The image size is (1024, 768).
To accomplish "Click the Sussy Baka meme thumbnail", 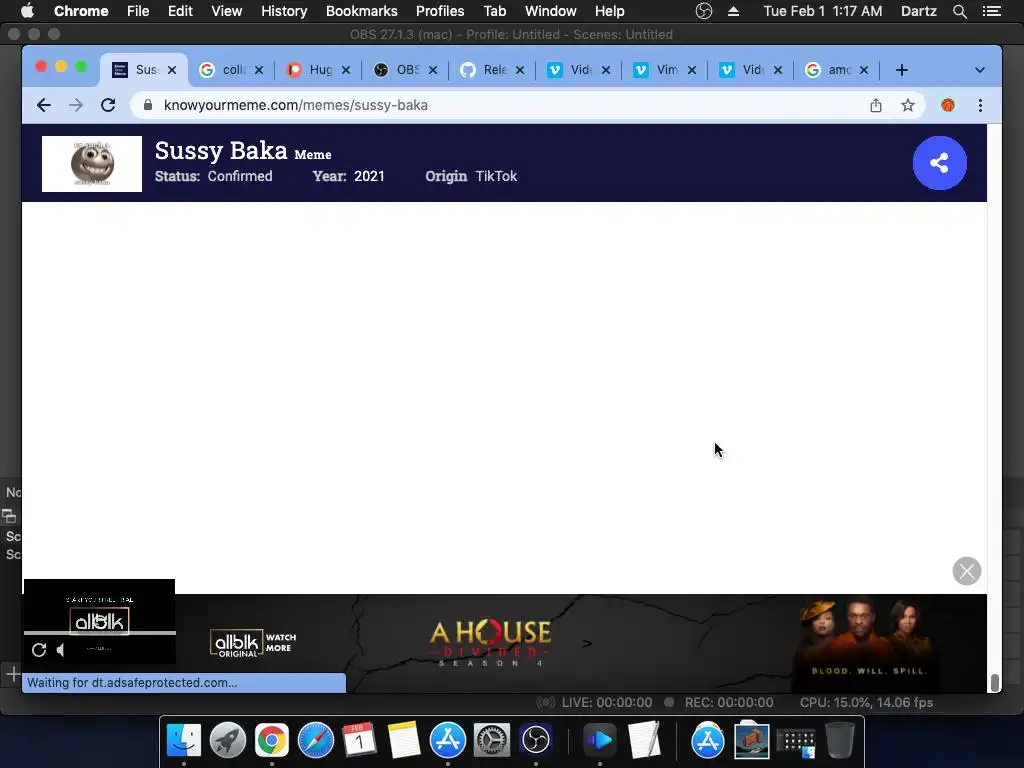I will point(91,164).
